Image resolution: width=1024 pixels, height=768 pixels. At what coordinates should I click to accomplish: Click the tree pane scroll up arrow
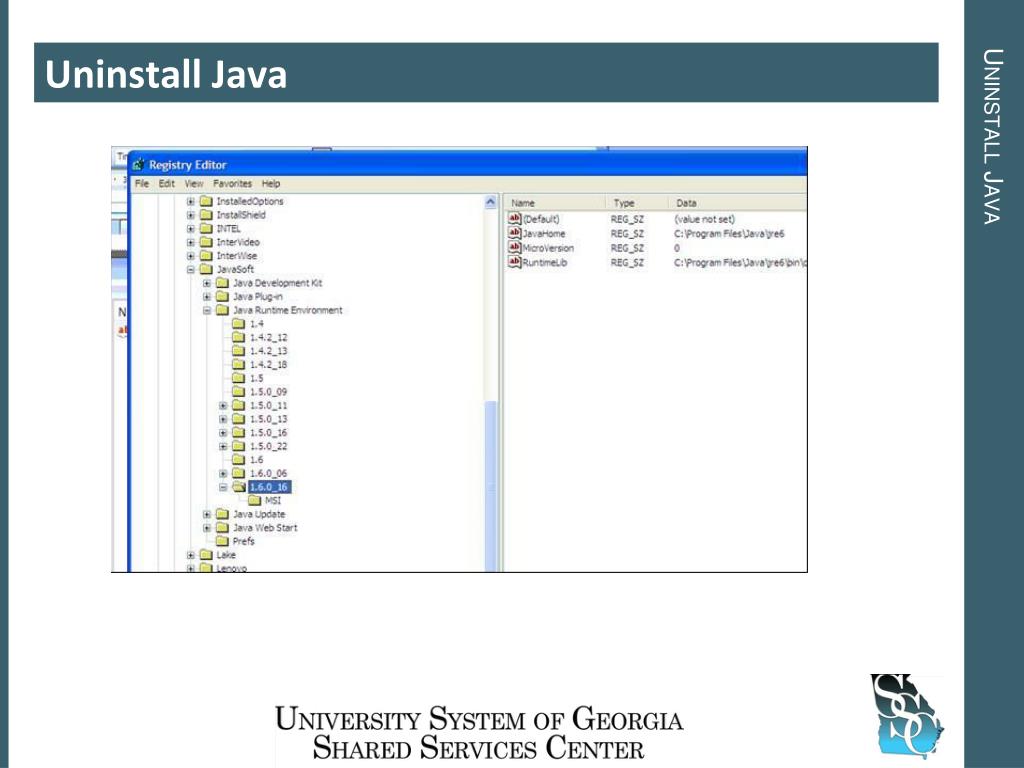491,202
